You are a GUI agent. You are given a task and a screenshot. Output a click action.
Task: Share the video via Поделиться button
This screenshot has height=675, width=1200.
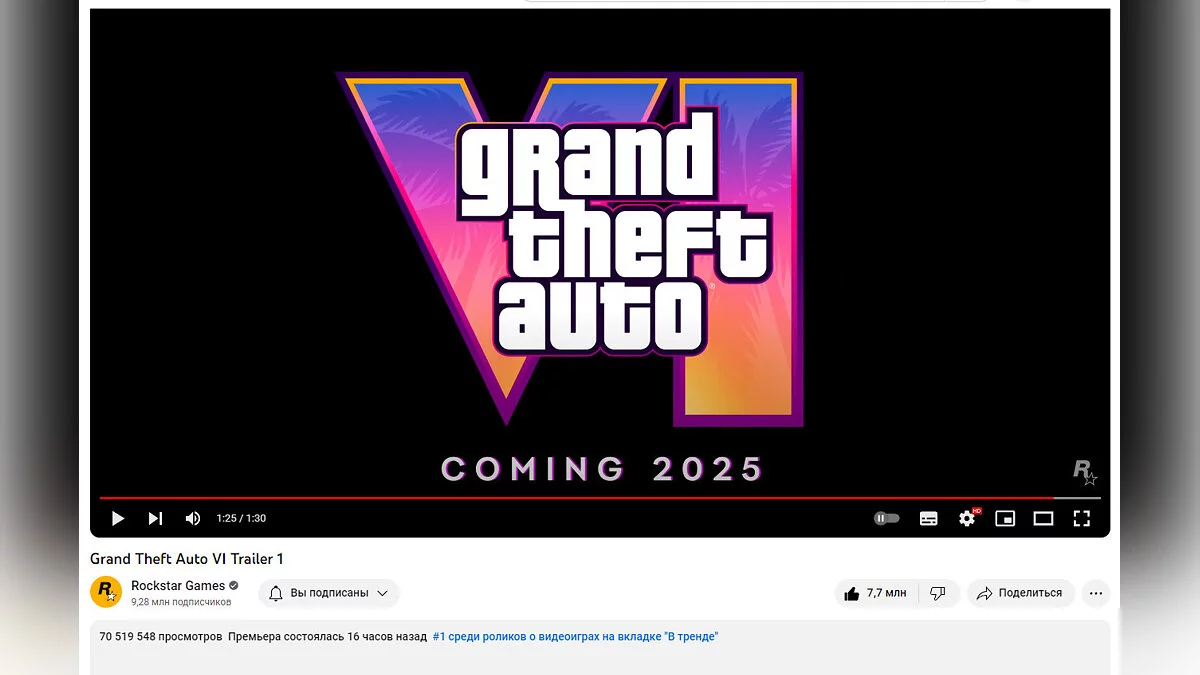[1020, 593]
